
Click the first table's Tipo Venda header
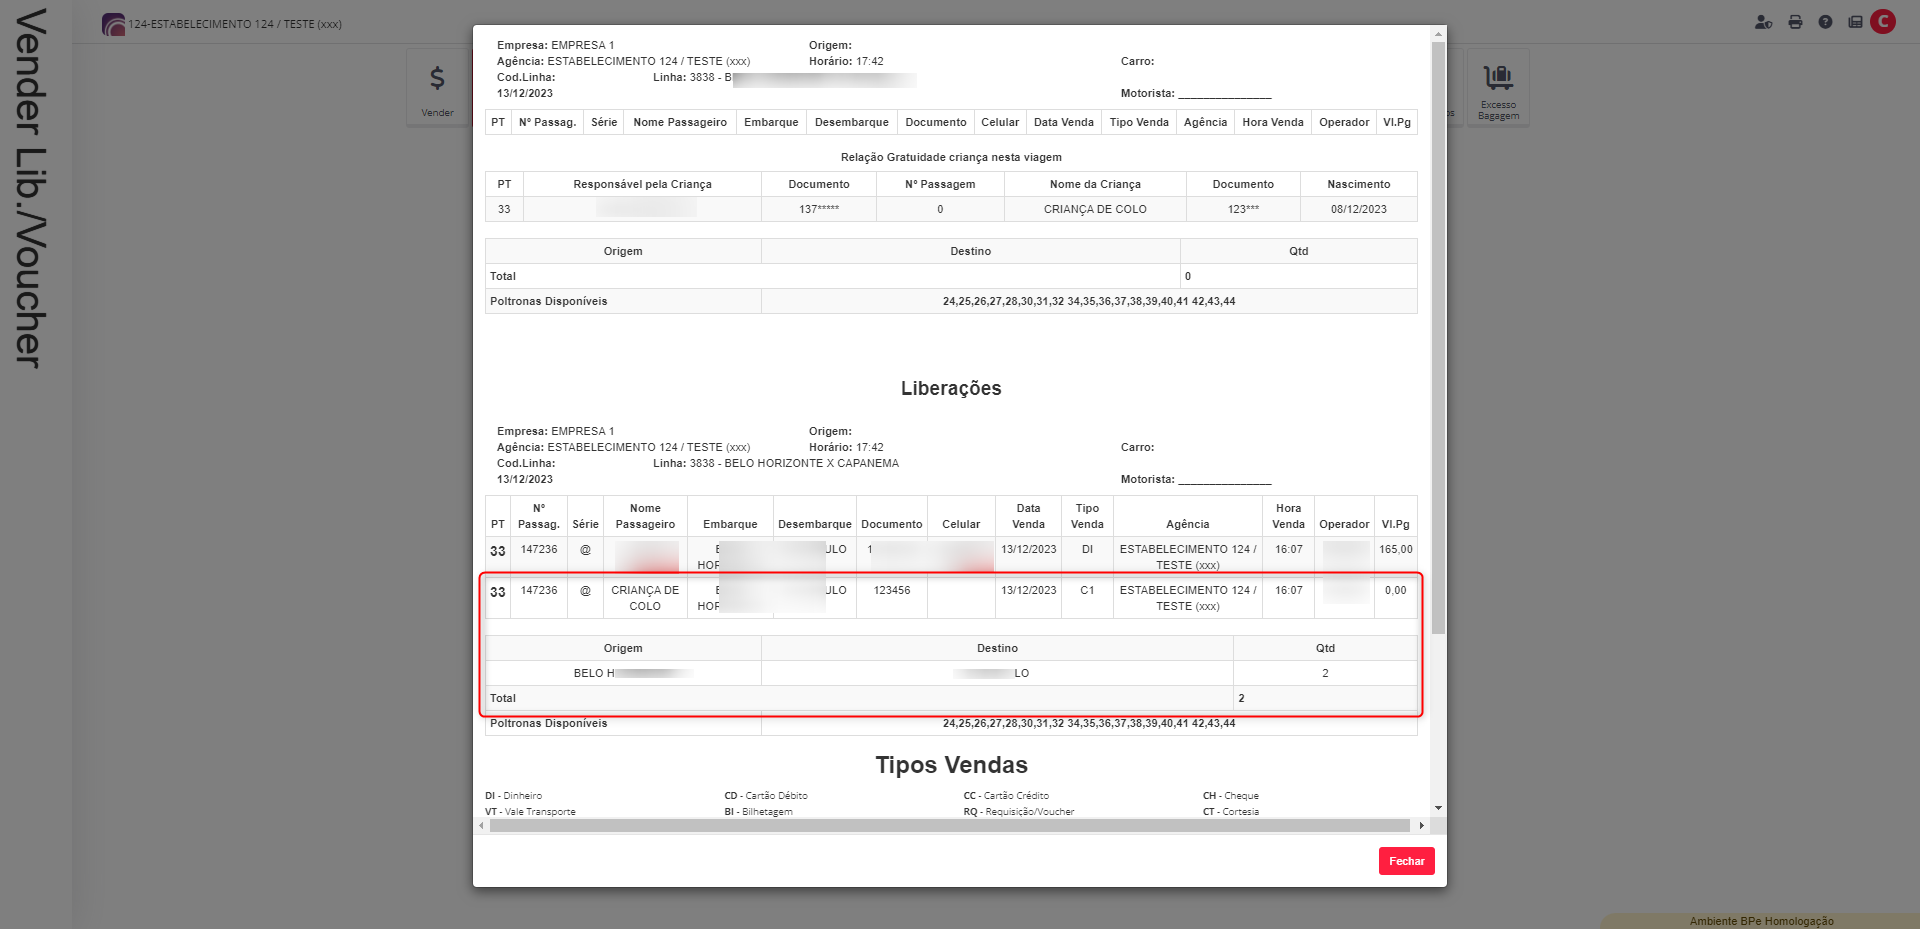pyautogui.click(x=1139, y=122)
